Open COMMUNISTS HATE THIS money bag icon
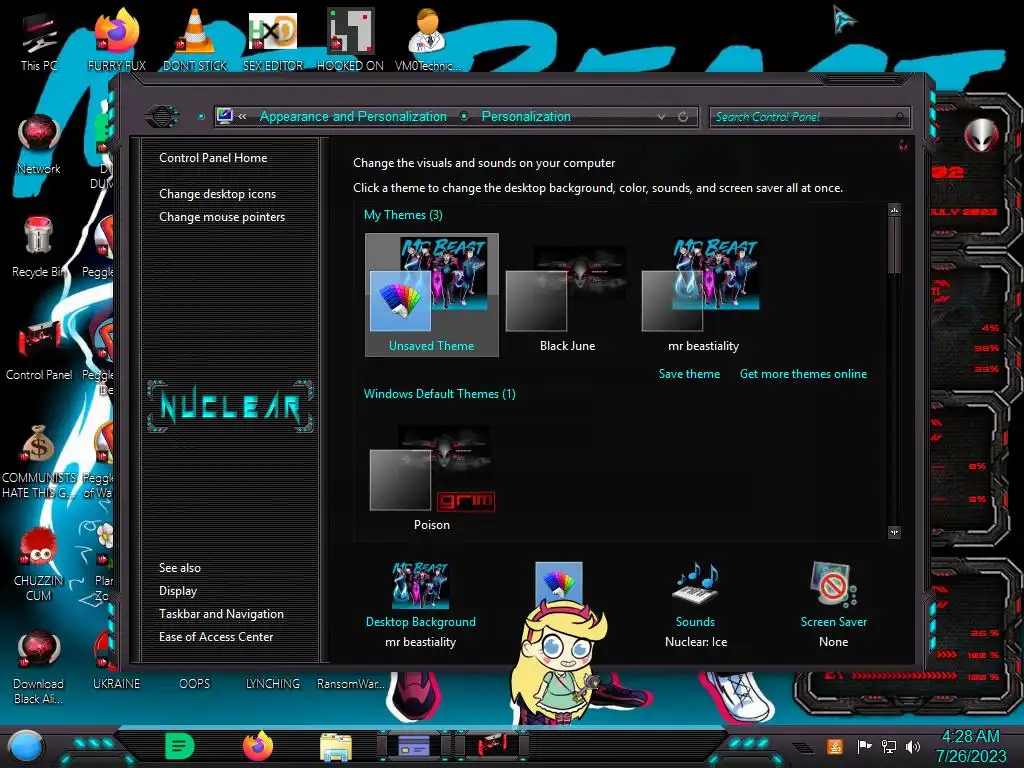 click(x=39, y=461)
